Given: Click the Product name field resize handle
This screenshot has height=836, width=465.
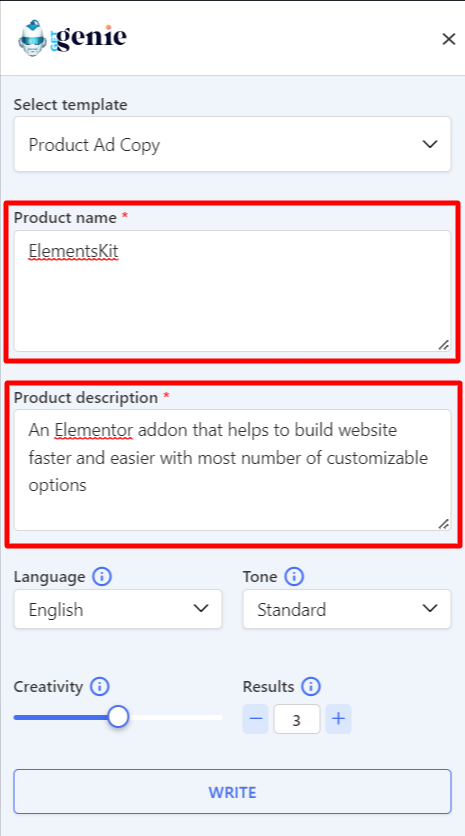Looking at the screenshot, I should point(444,345).
